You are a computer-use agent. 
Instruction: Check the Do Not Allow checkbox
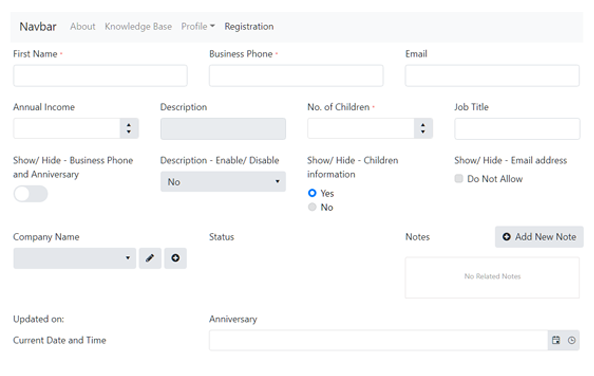459,179
